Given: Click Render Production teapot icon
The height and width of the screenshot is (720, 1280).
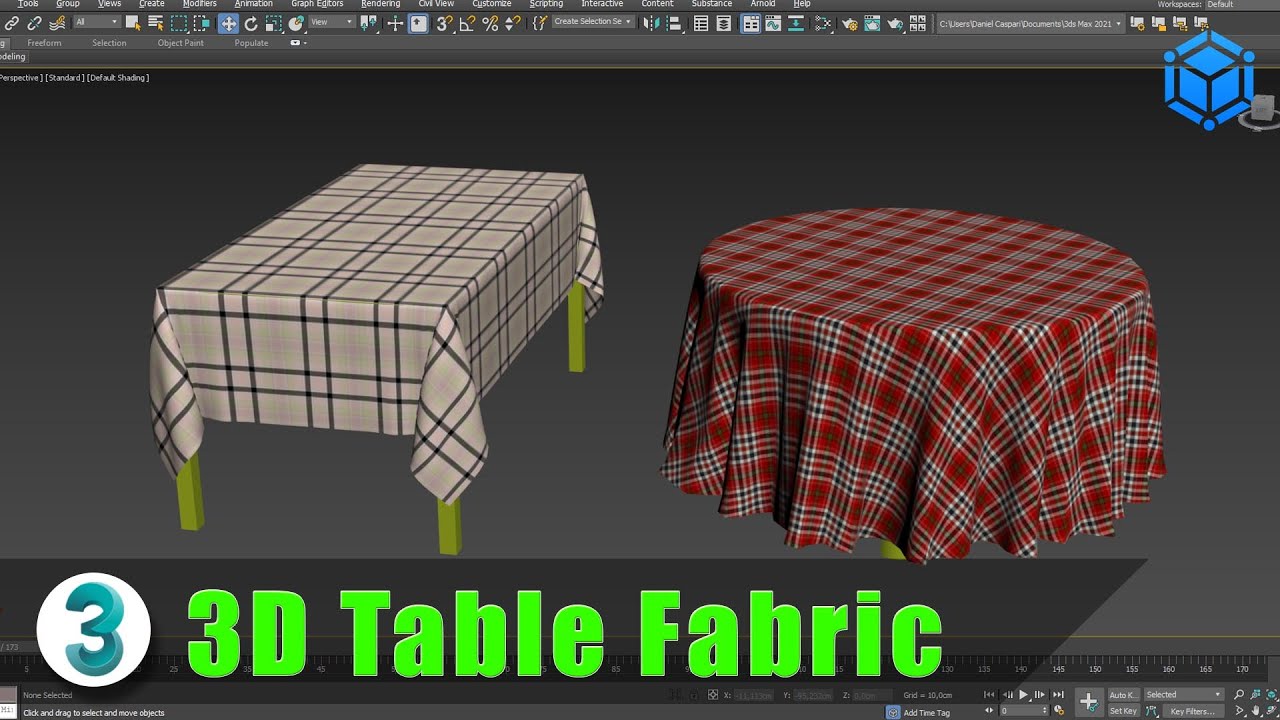Looking at the screenshot, I should (x=895, y=23).
